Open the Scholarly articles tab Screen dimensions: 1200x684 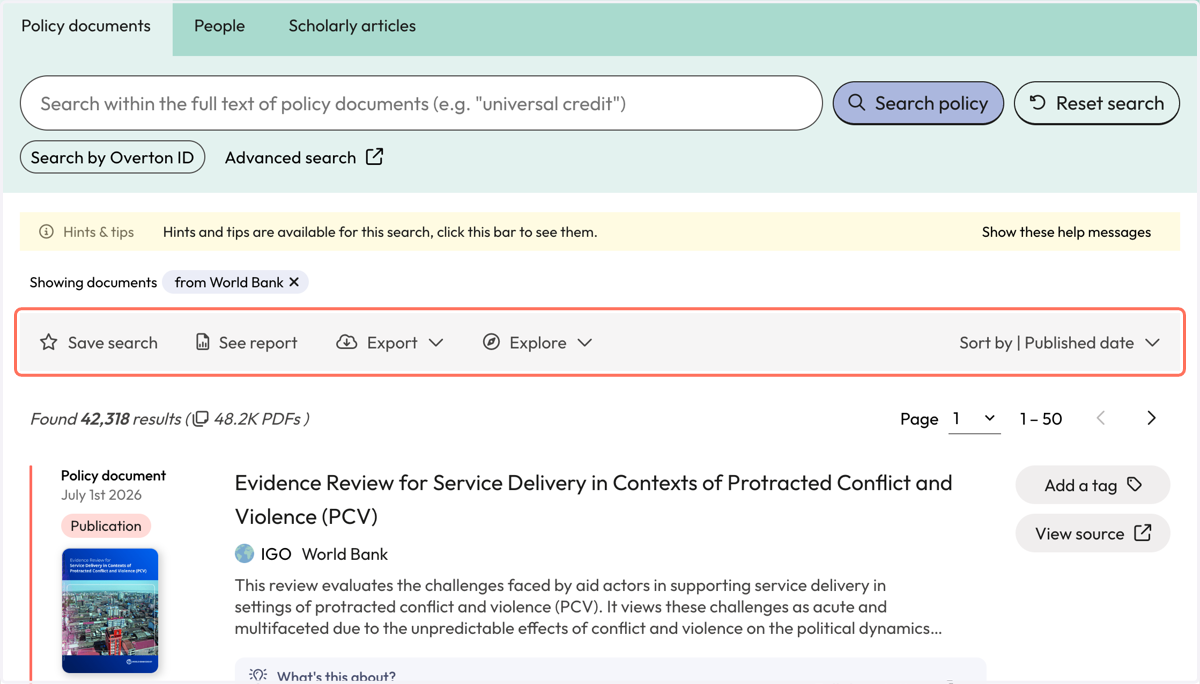(352, 26)
